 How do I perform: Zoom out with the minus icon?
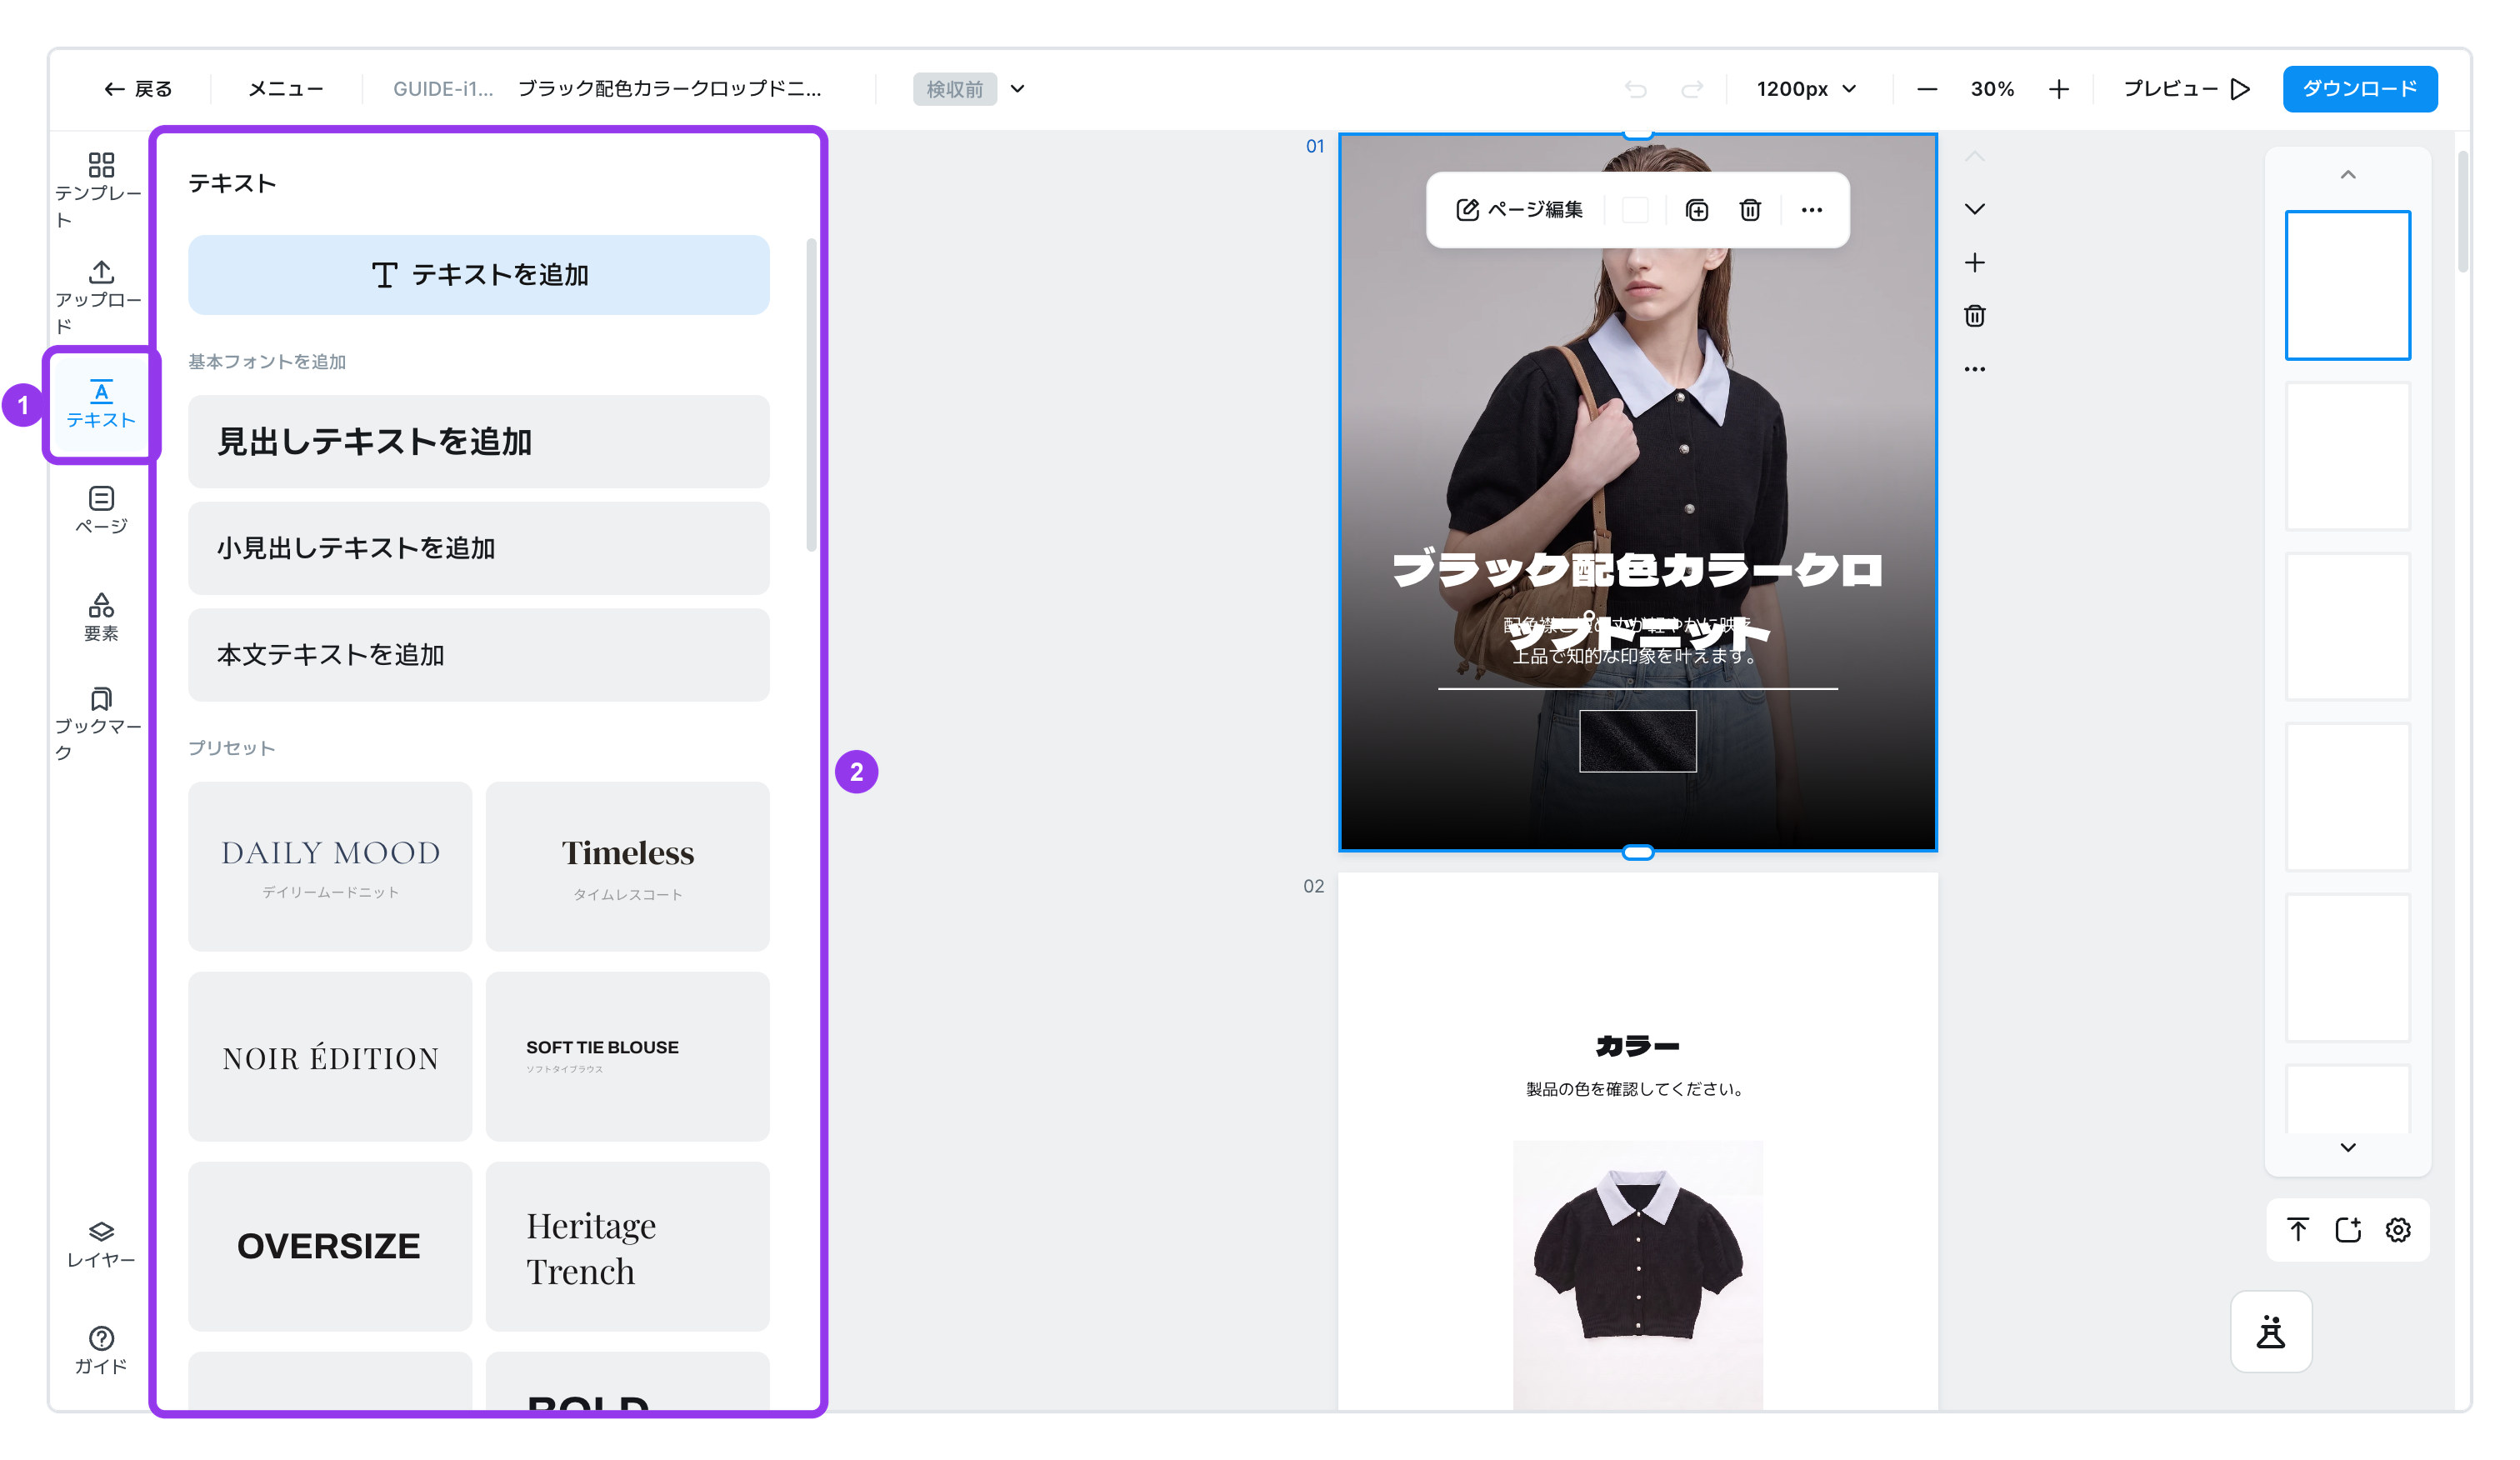(1927, 89)
